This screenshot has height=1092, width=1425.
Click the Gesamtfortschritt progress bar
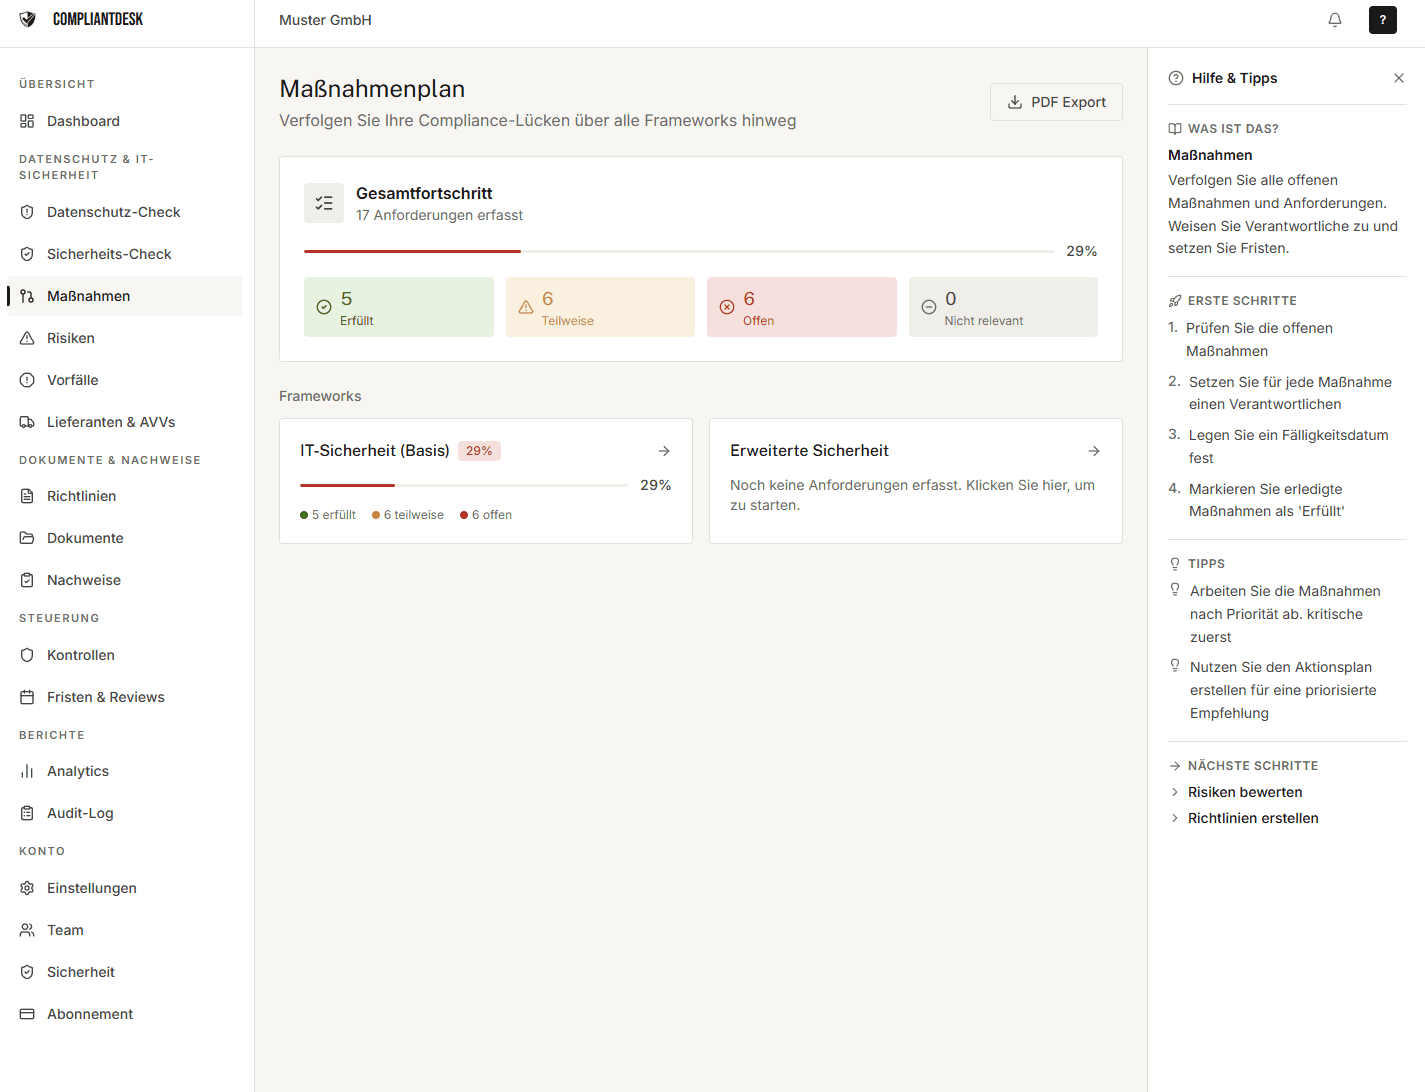[678, 251]
